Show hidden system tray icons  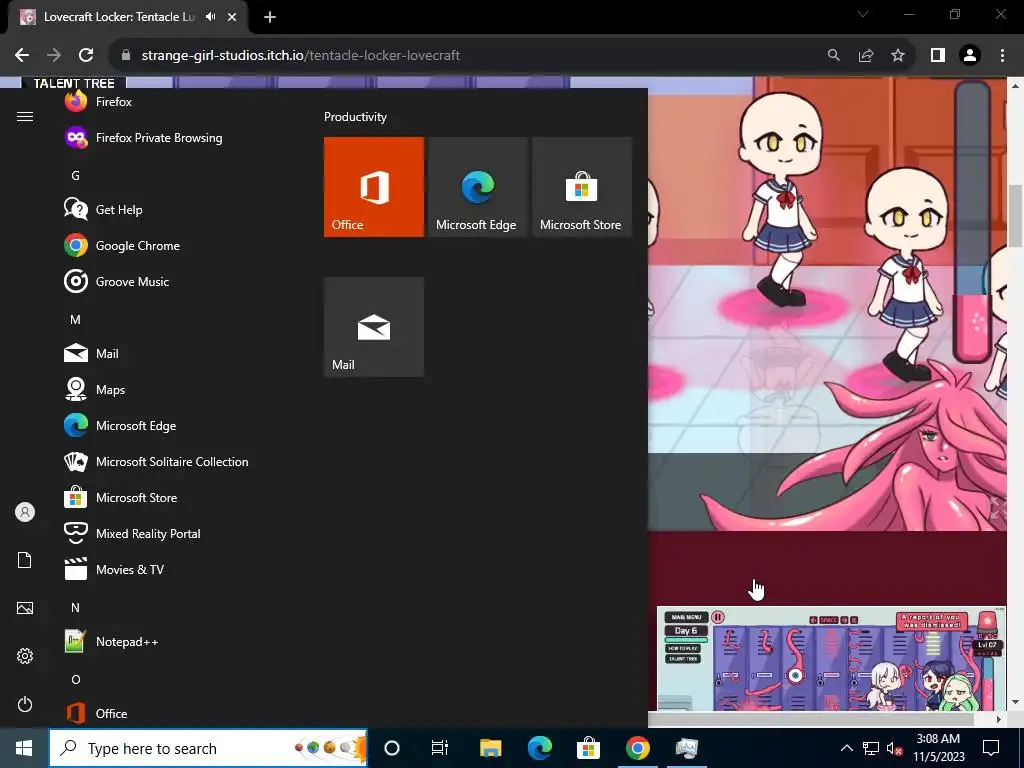[x=846, y=748]
